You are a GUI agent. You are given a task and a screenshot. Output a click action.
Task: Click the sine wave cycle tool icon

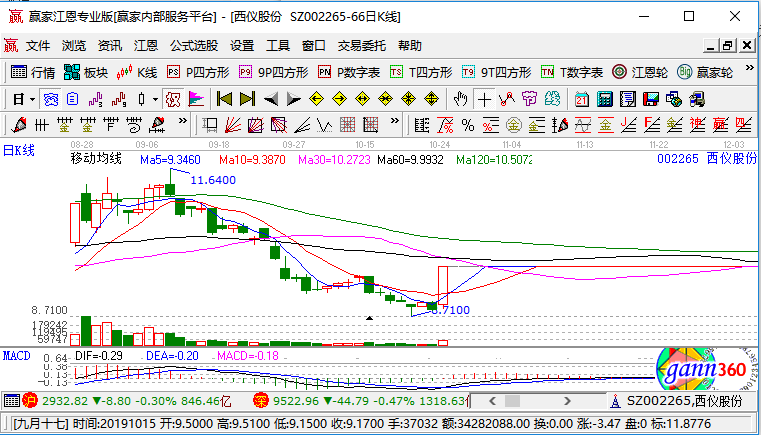[583, 125]
